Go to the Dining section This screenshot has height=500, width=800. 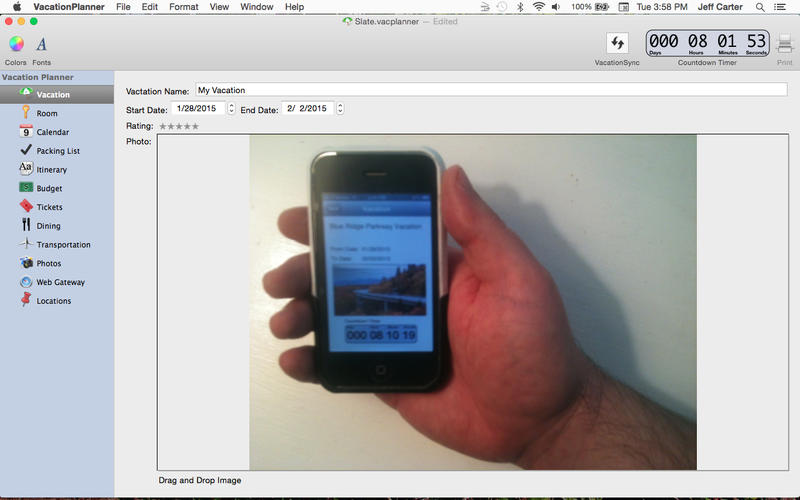(48, 226)
